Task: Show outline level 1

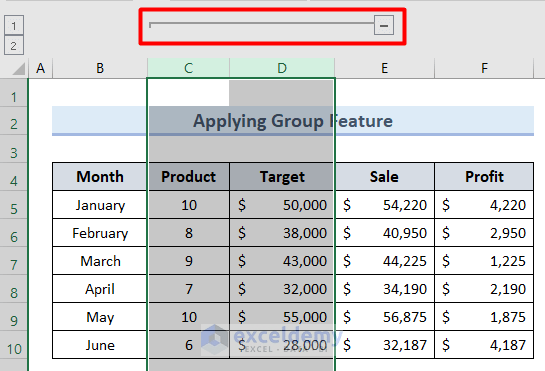Action: tap(14, 25)
